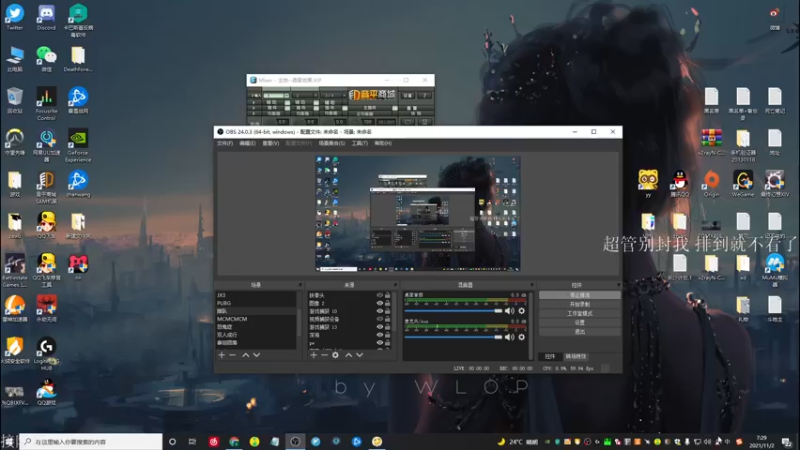
Task: Open GeForce Experience desktop icon
Action: coord(78,145)
